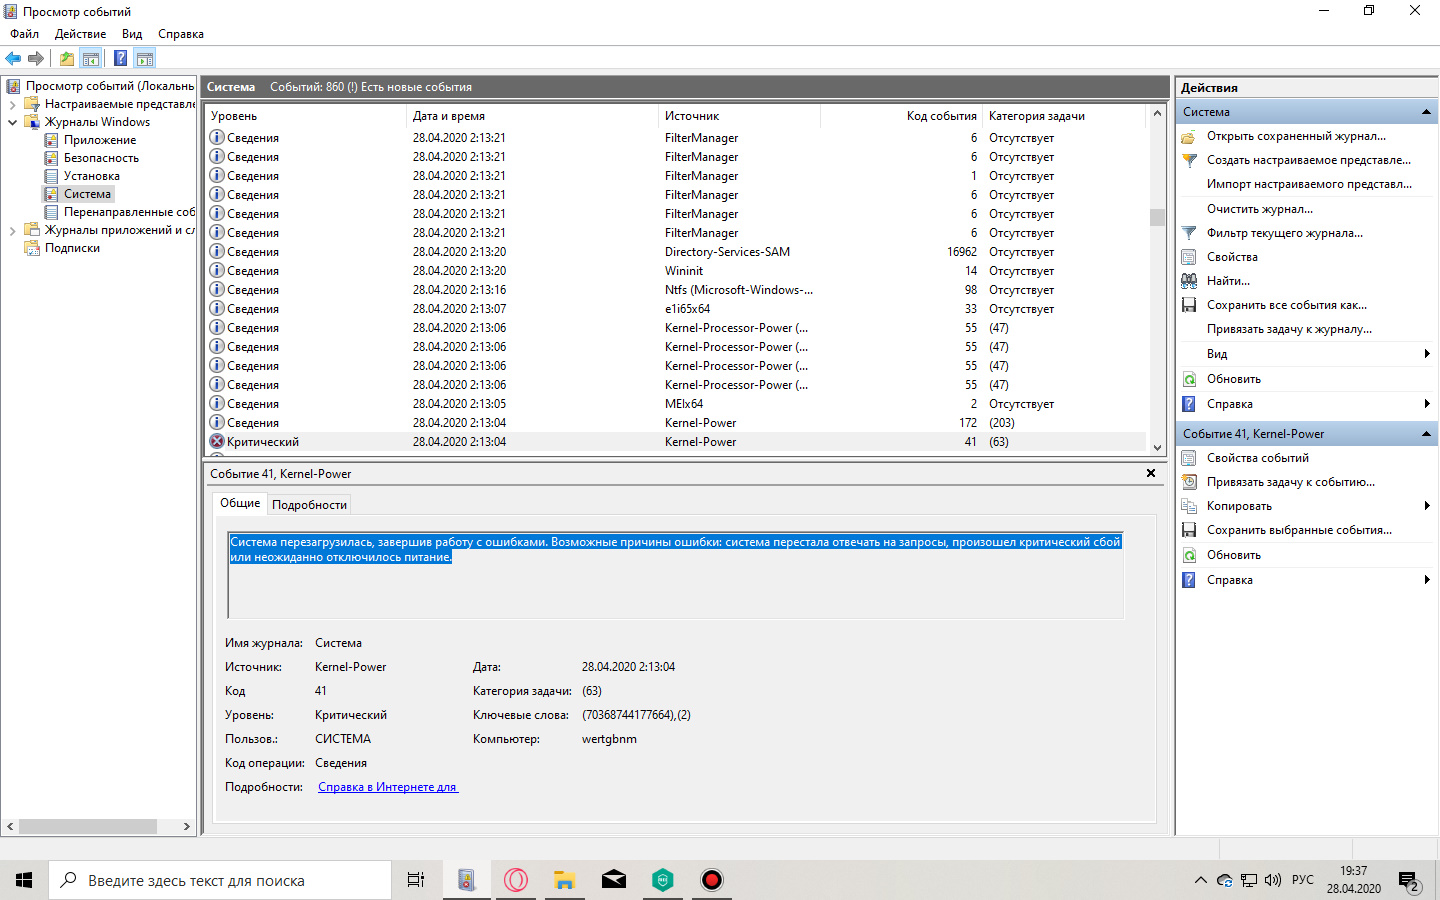Click the open saved log folder icon
This screenshot has width=1440, height=900.
pos(1189,136)
